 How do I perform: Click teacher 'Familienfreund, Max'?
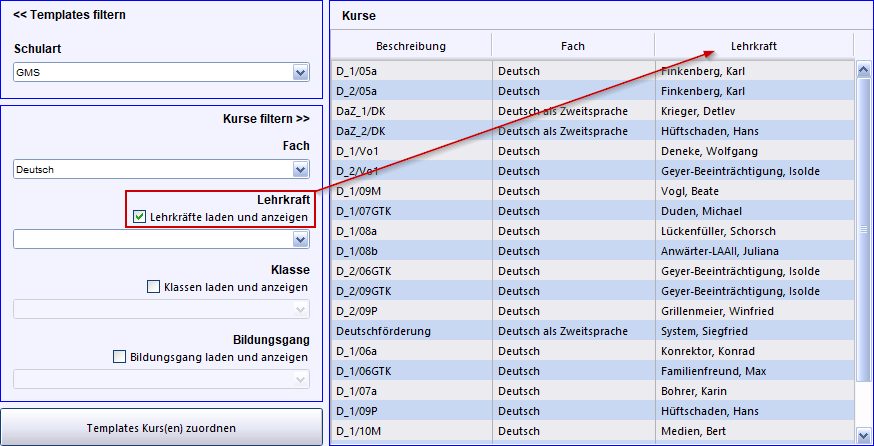pyautogui.click(x=713, y=371)
